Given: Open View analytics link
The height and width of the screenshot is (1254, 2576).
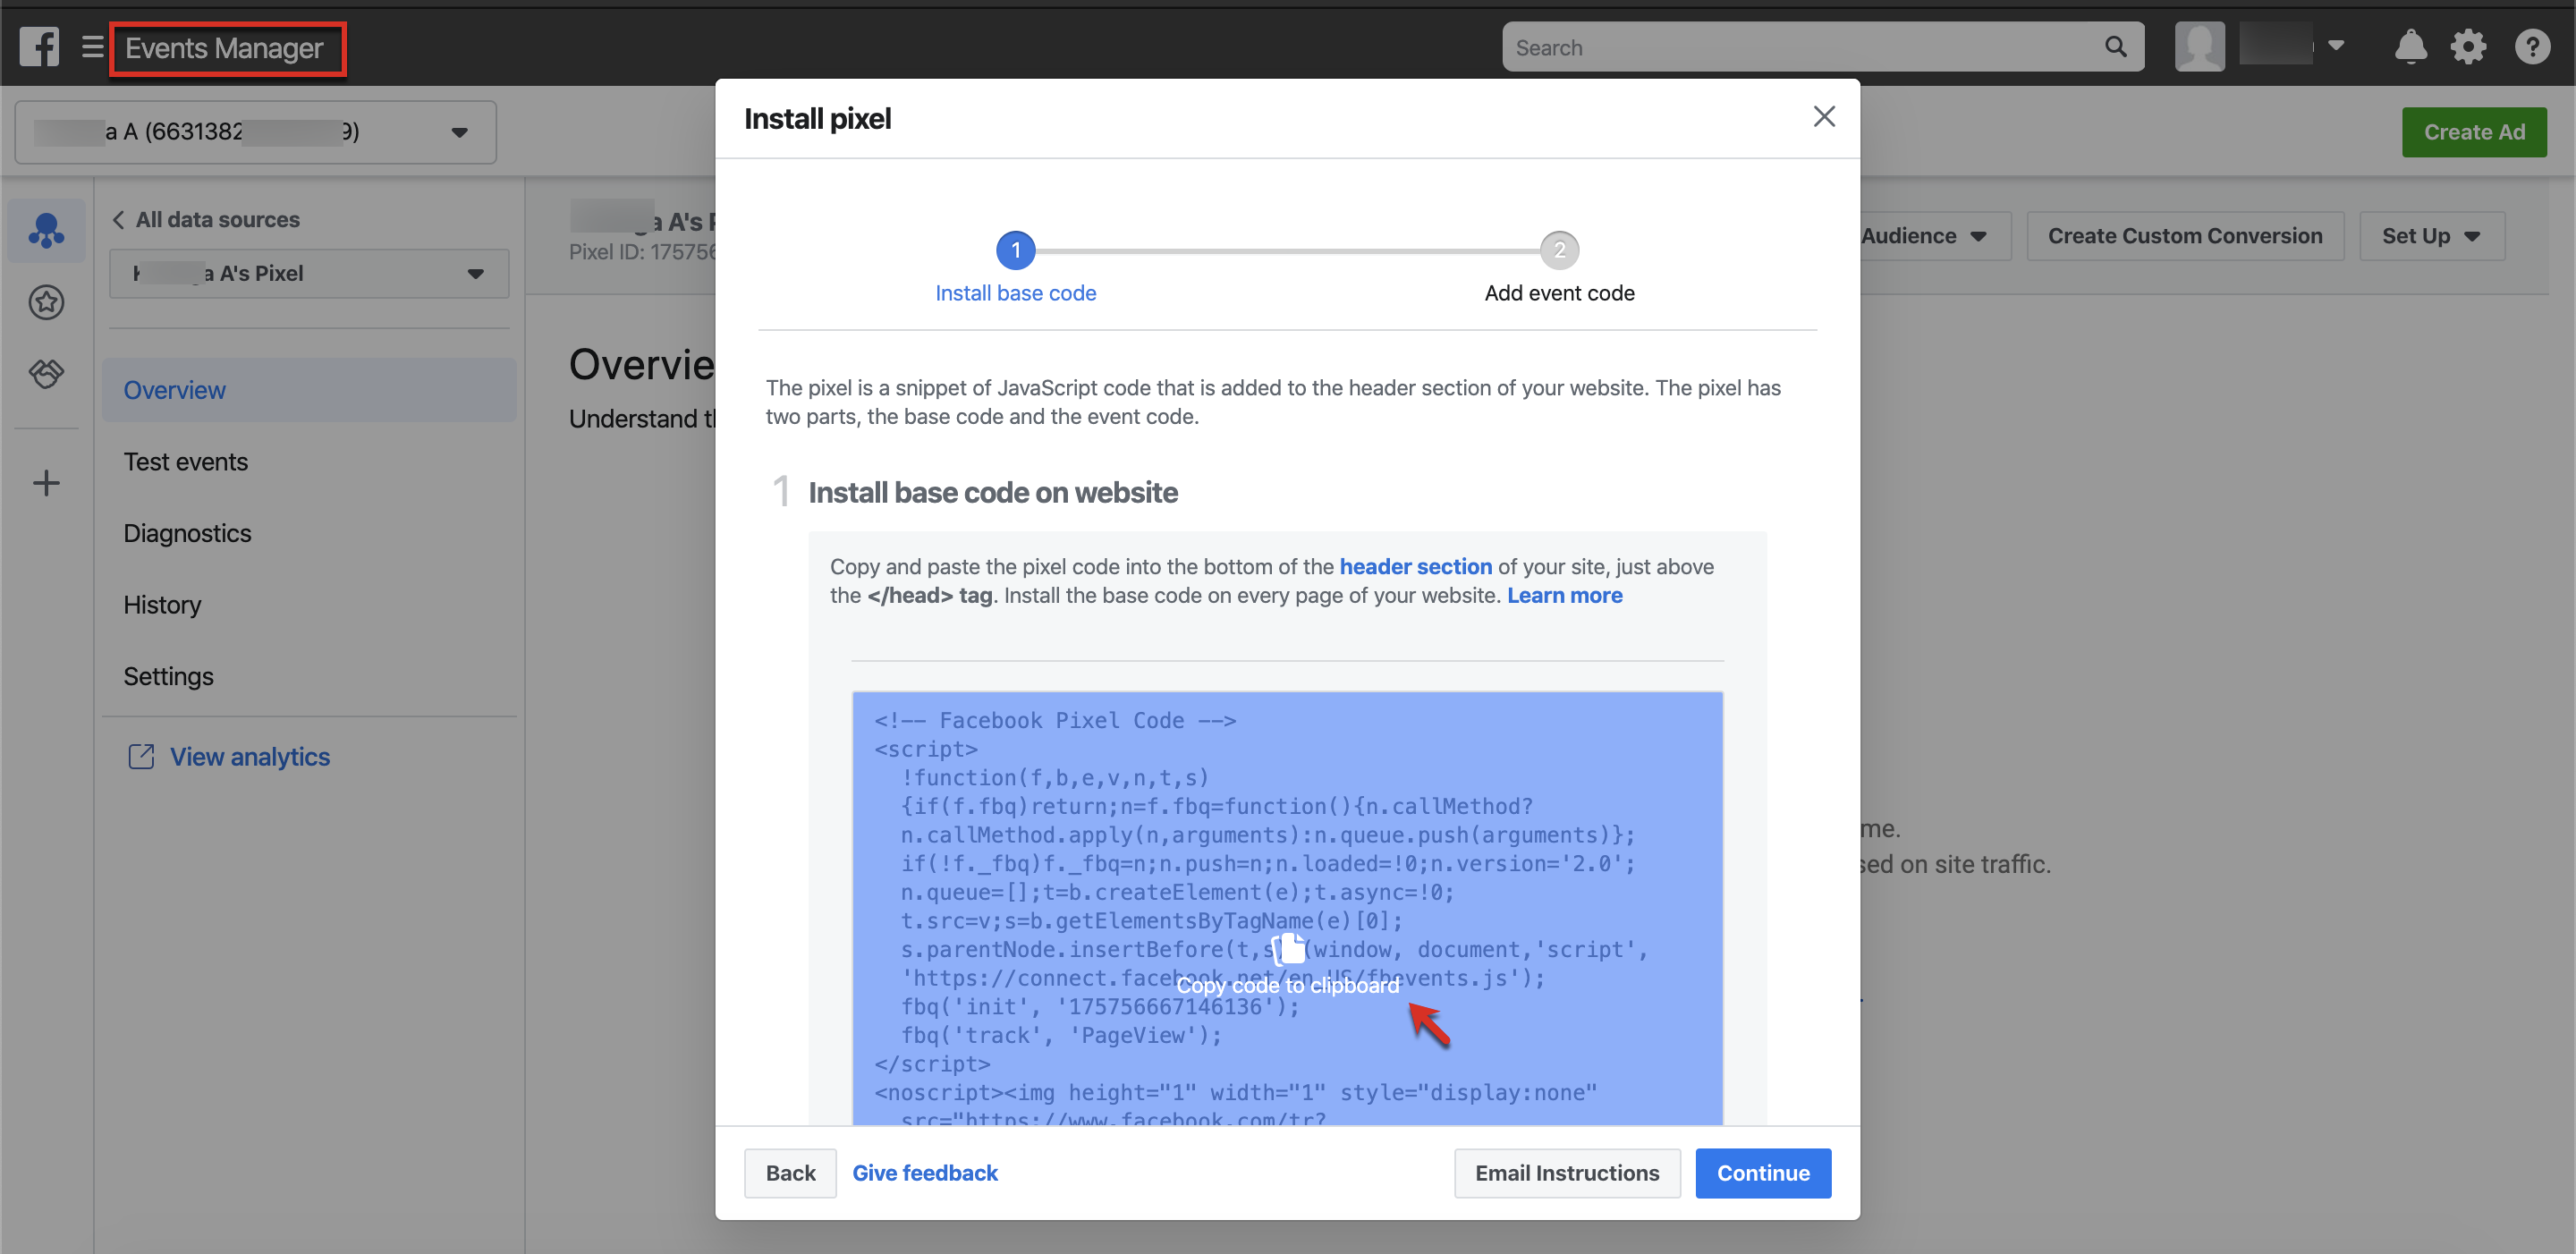Looking at the screenshot, I should pyautogui.click(x=249, y=757).
